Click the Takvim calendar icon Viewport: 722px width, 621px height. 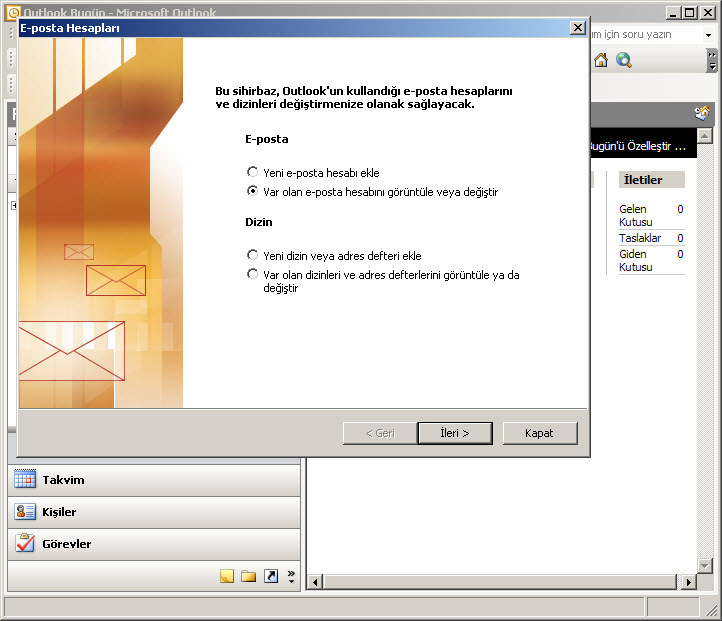tap(25, 479)
